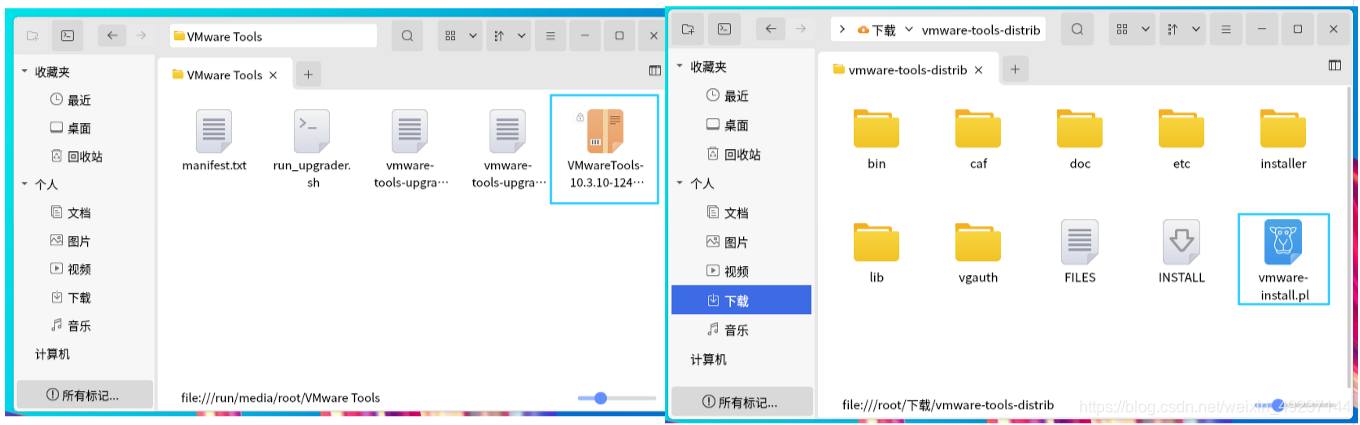
Task: Select the caf folder
Action: point(978,139)
